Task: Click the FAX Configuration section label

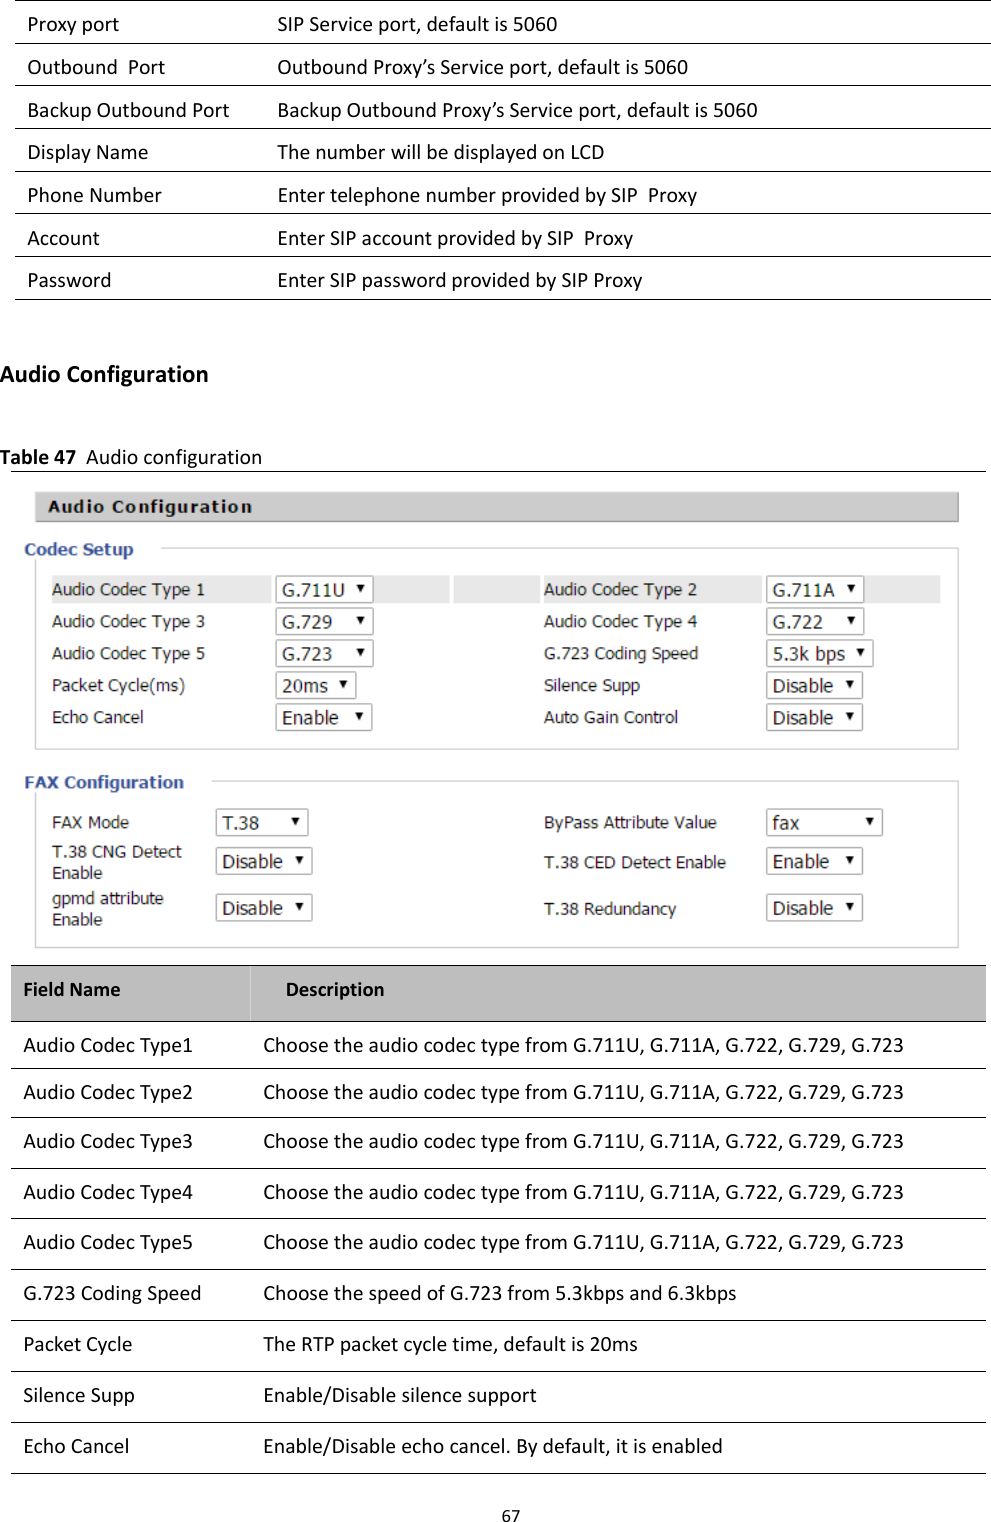Action: pyautogui.click(x=103, y=781)
